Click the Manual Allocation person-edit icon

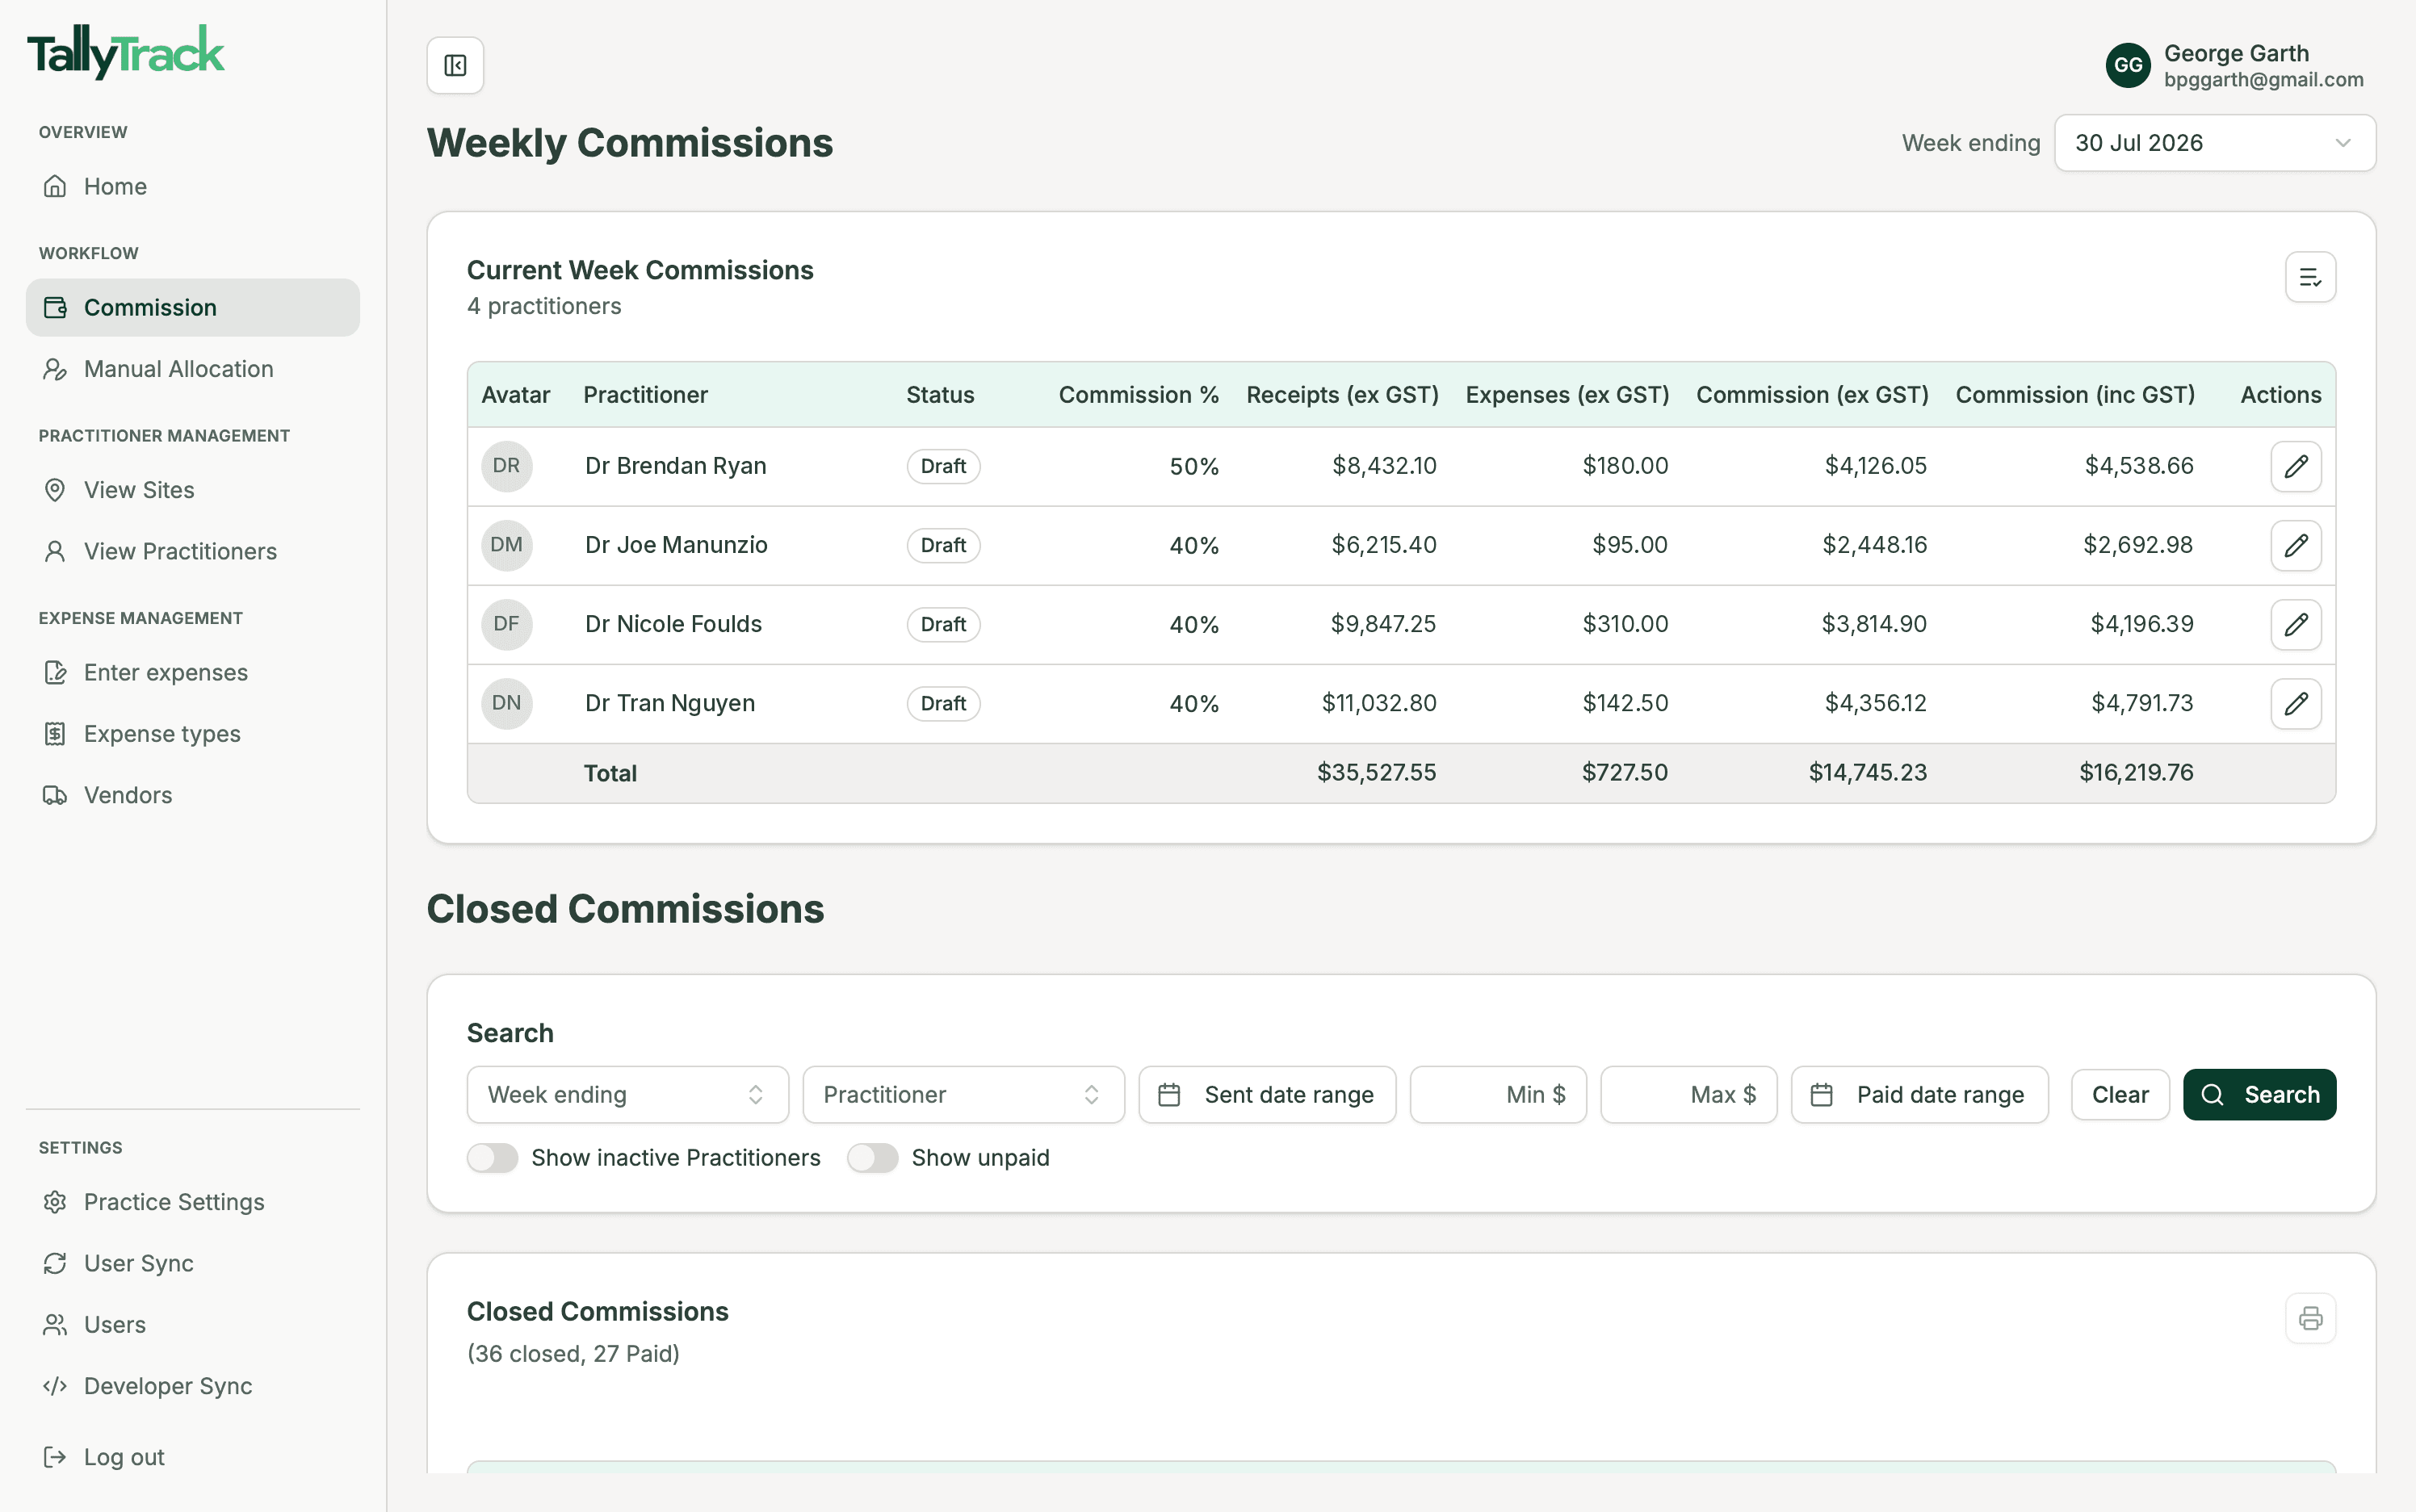55,369
